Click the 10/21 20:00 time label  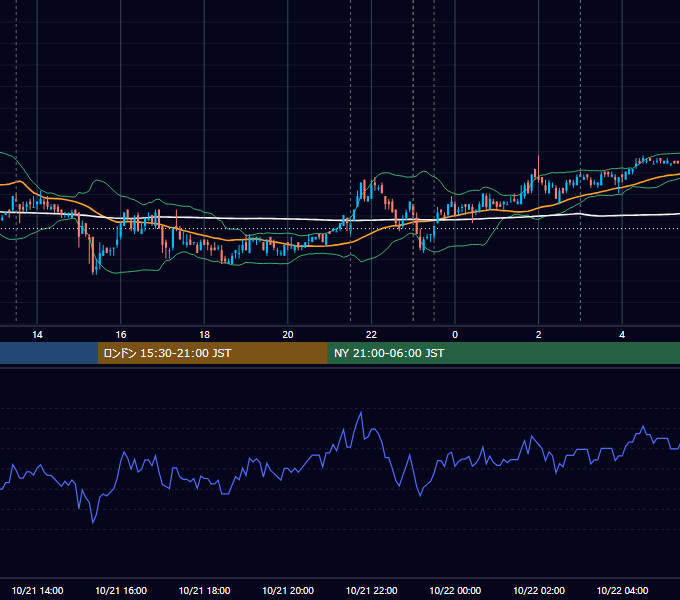tap(288, 590)
